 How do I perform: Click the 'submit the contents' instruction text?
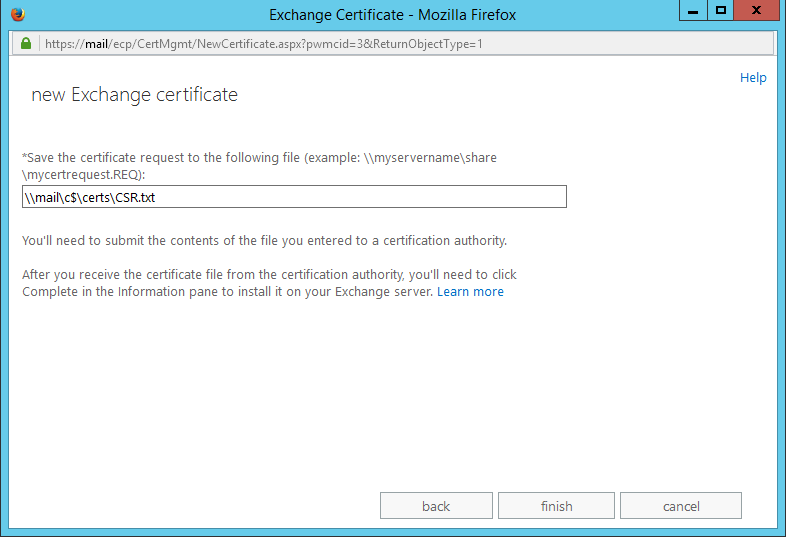pyautogui.click(x=265, y=240)
